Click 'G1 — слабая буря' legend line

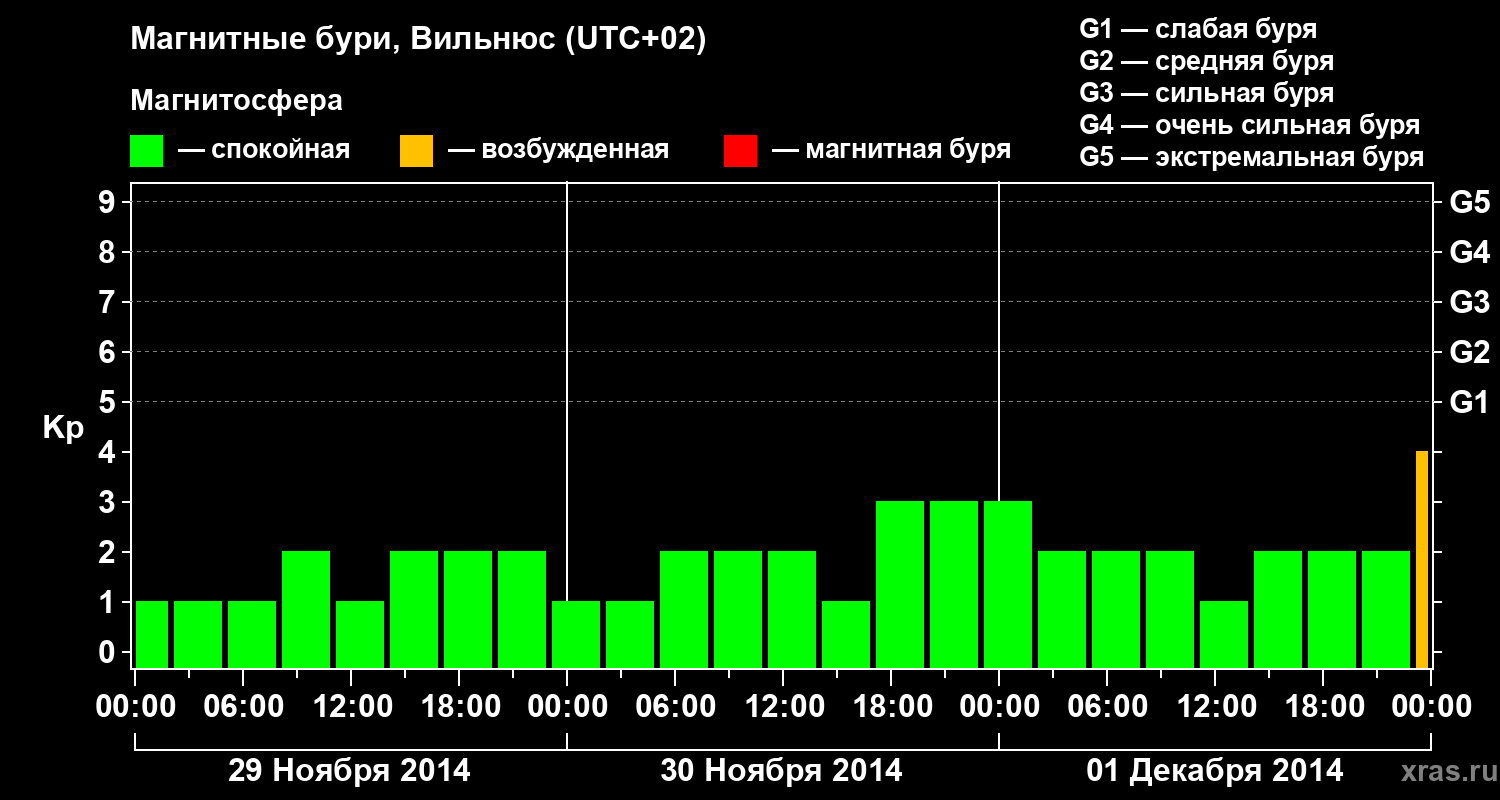(x=1198, y=29)
